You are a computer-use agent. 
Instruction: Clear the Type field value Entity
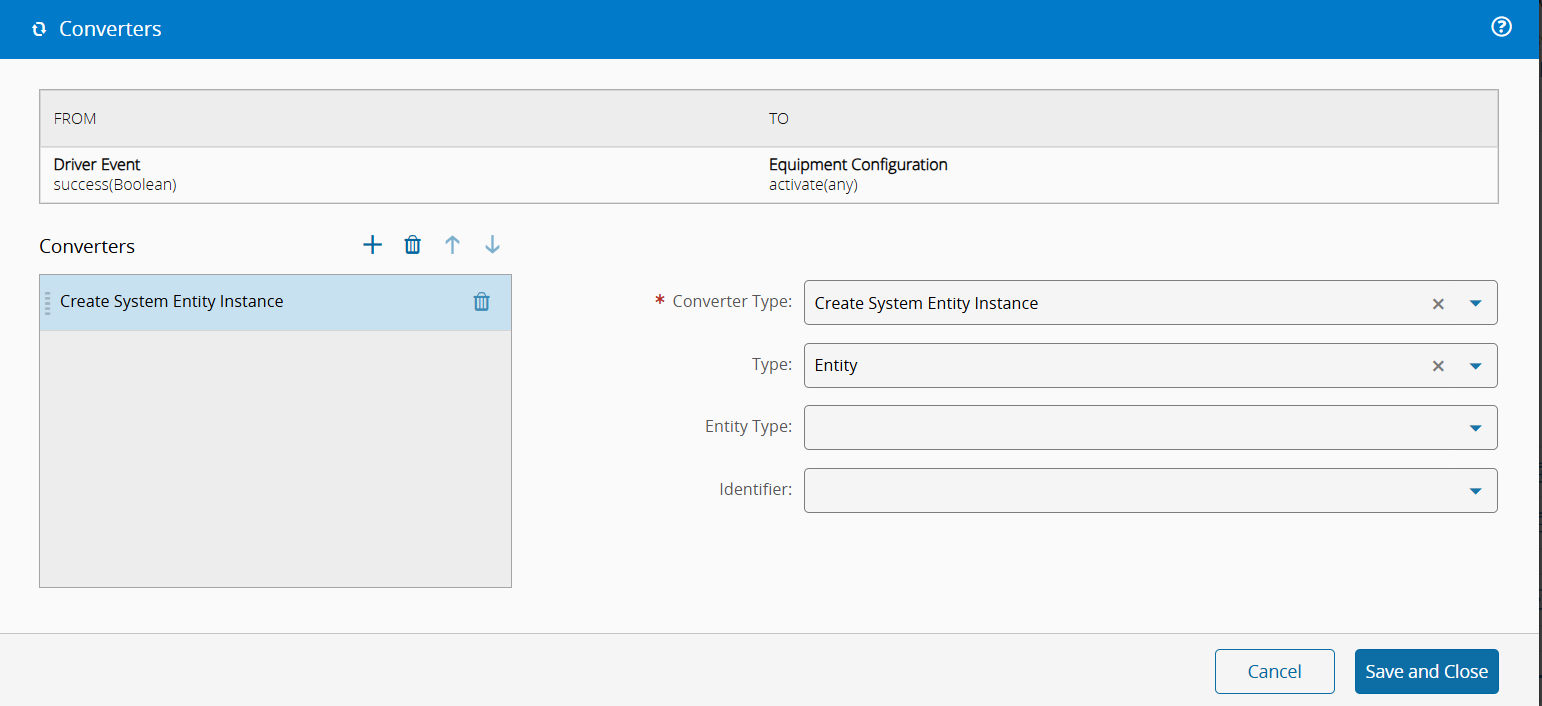(1438, 366)
